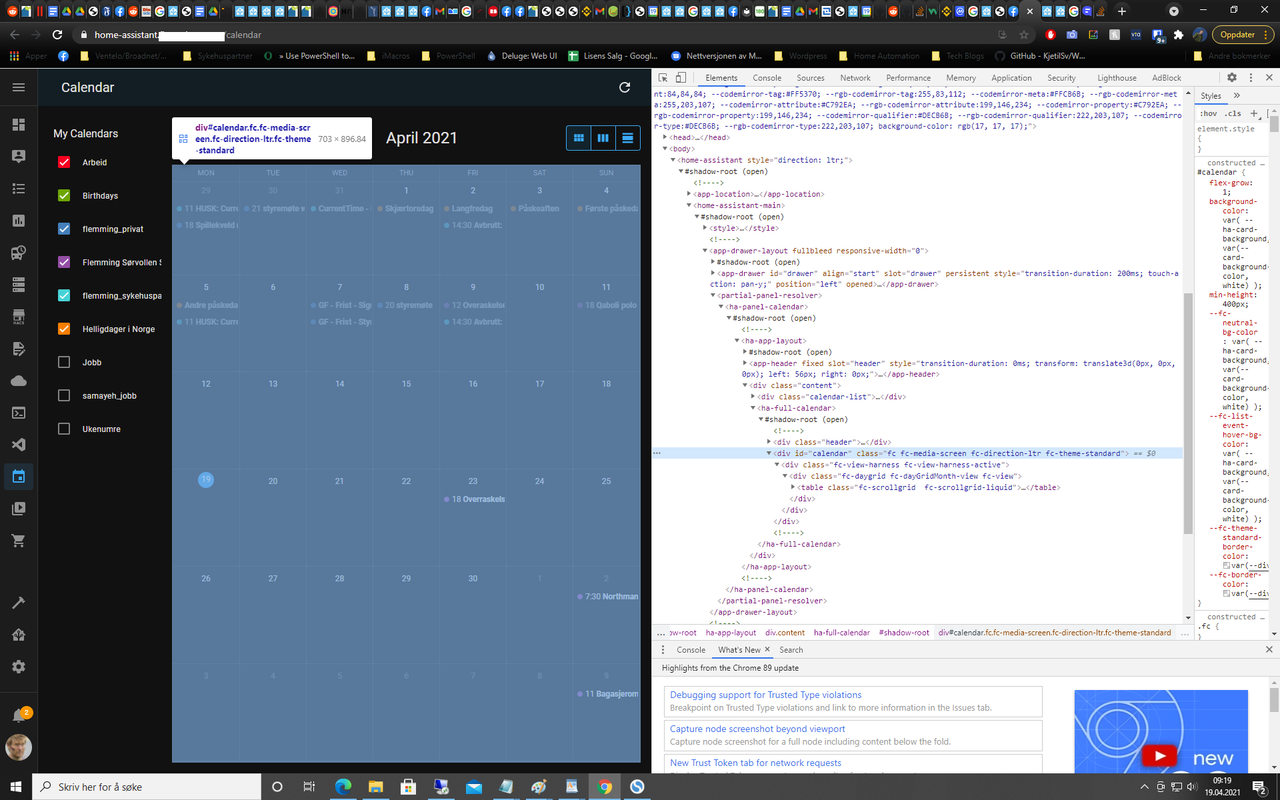Toggle the Birthdays calendar checkbox
1280x800 pixels.
(x=65, y=196)
